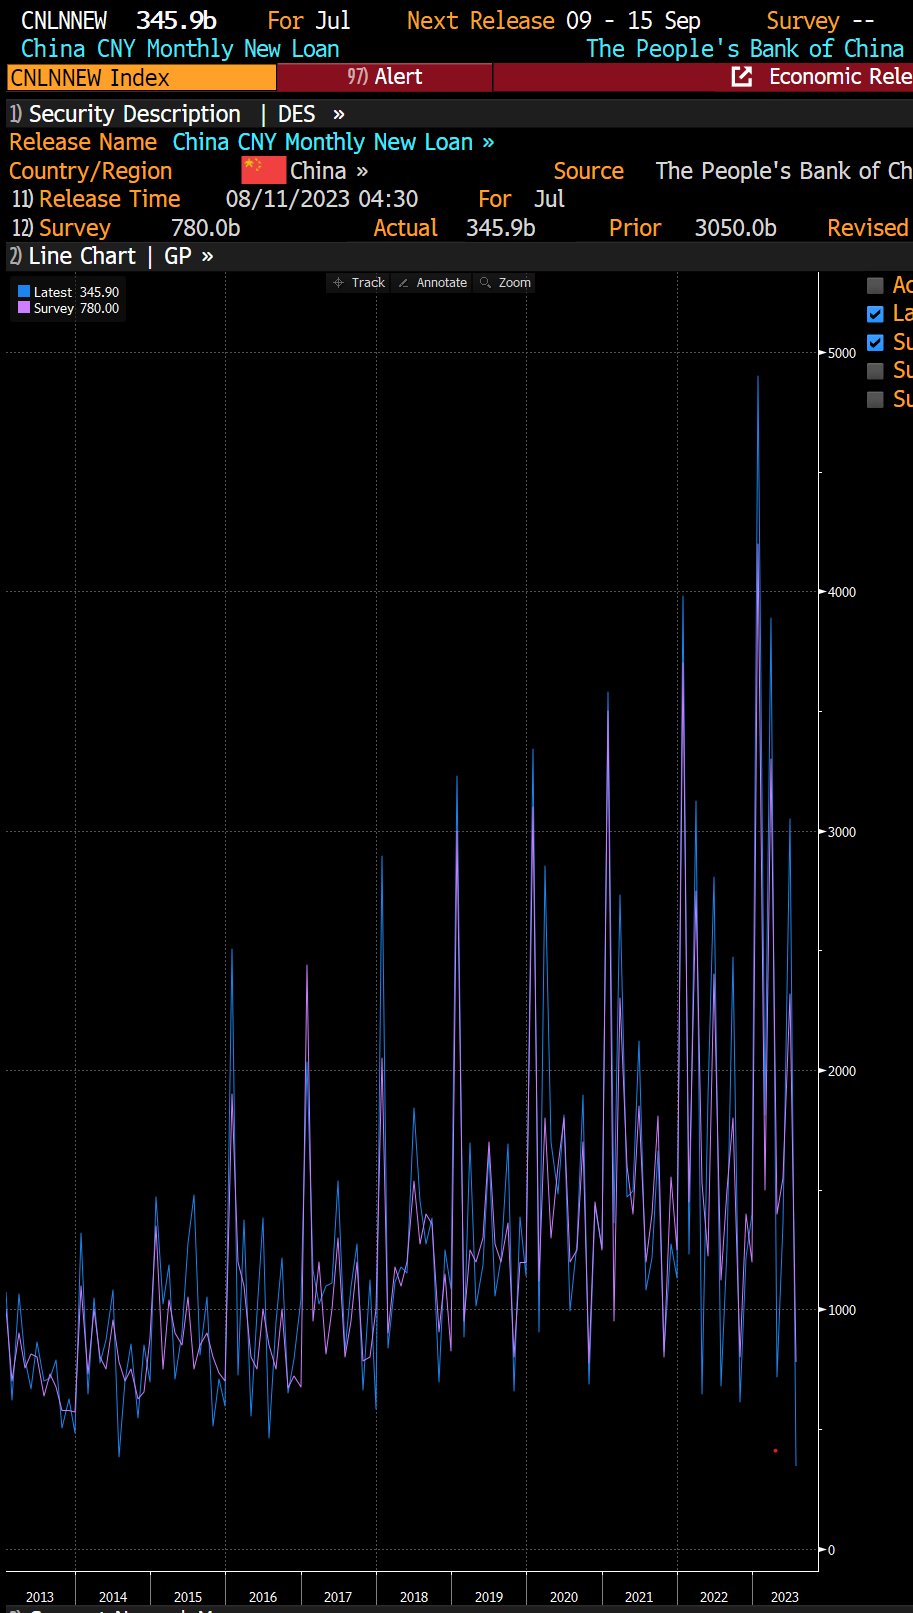Image resolution: width=913 pixels, height=1613 pixels.
Task: Click the 2) Line Chart header
Action: 72,256
